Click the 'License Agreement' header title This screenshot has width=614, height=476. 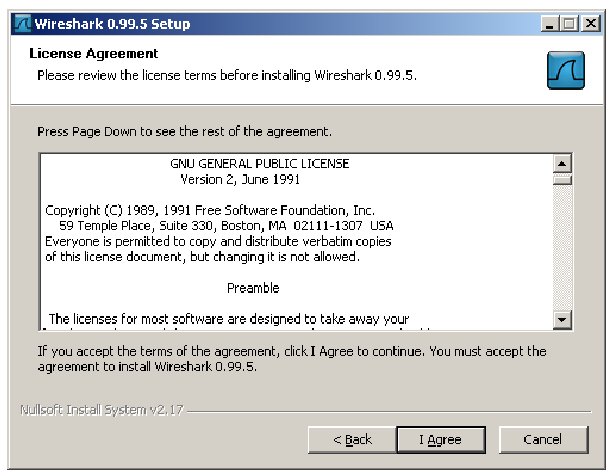click(x=94, y=54)
